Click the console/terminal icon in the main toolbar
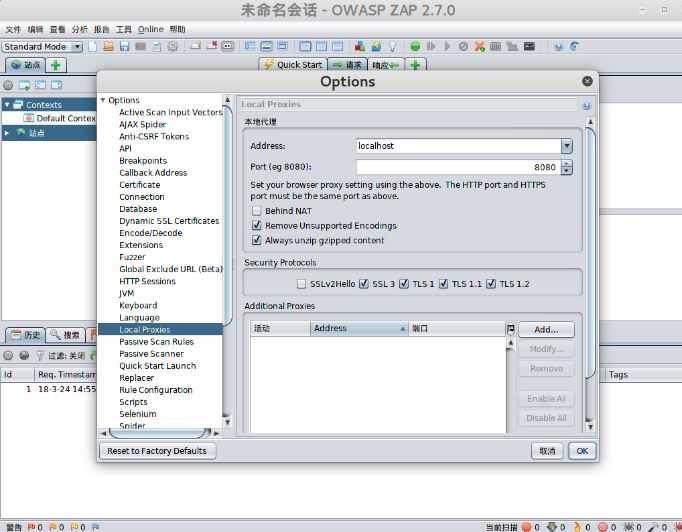682x532 pixels. click(x=529, y=46)
